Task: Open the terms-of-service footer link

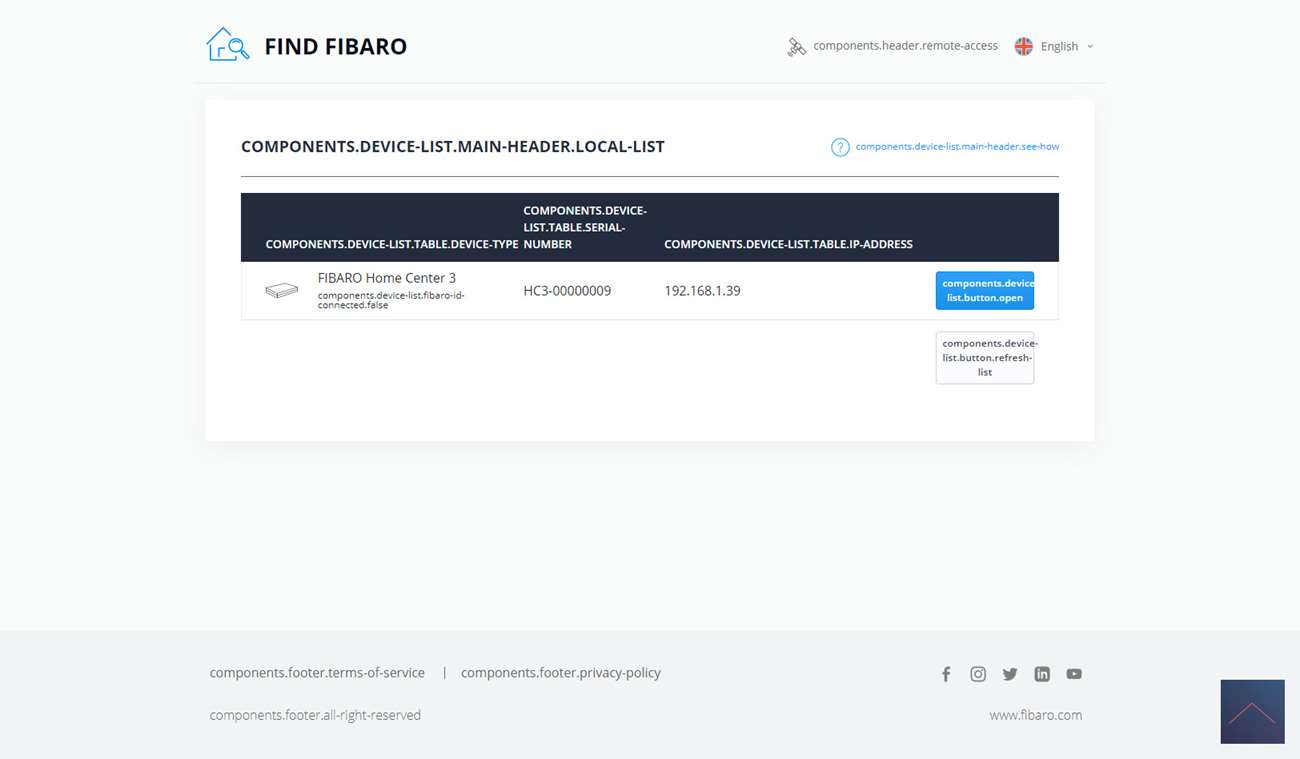Action: 317,673
